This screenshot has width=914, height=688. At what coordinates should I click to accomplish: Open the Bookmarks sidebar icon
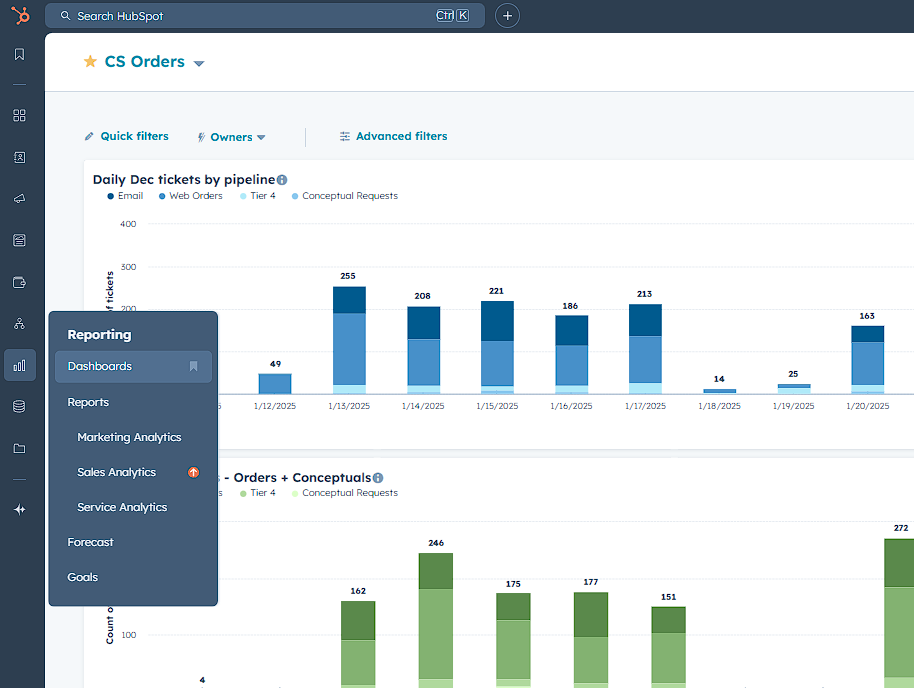coord(19,54)
